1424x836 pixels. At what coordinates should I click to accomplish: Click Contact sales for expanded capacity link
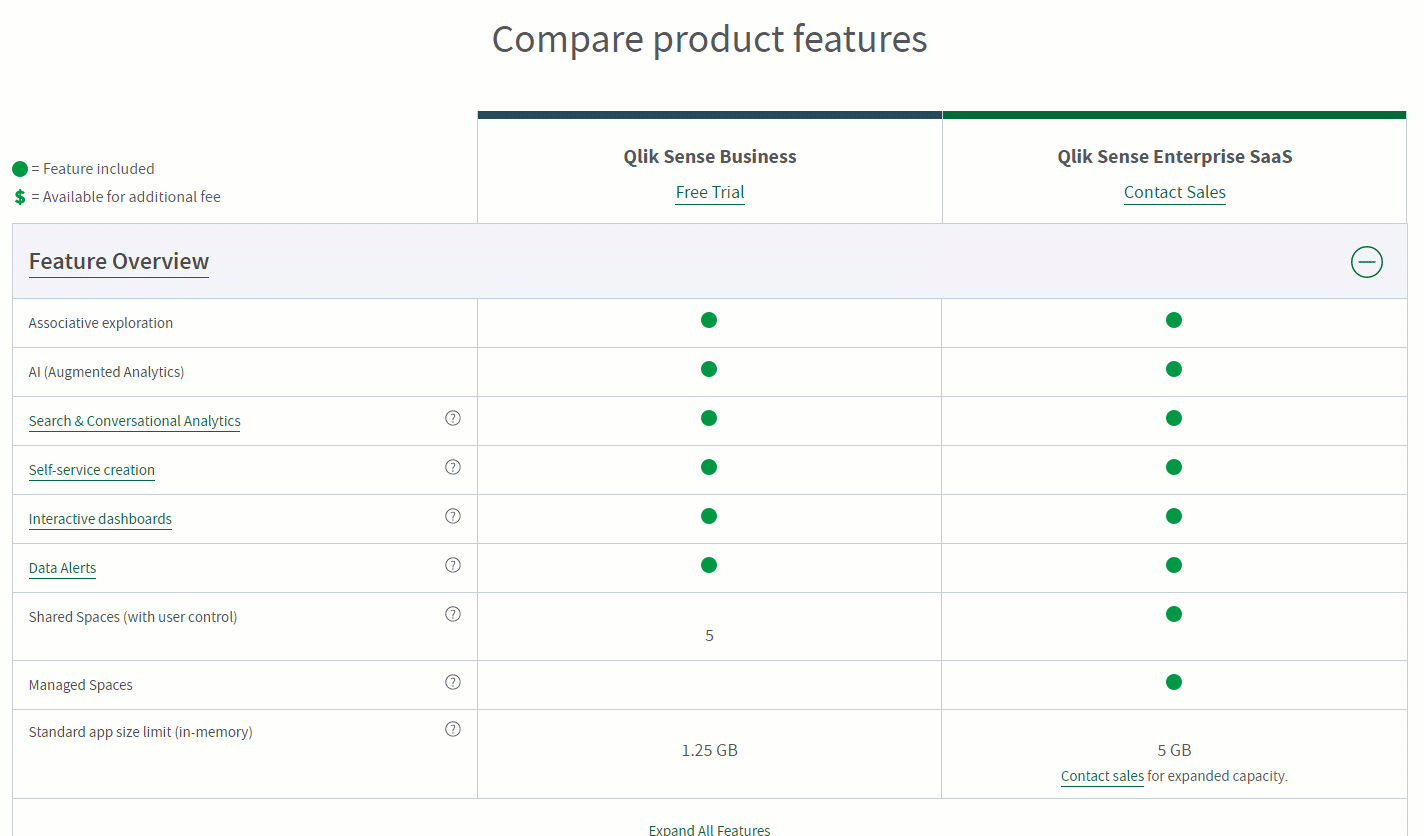click(1102, 776)
